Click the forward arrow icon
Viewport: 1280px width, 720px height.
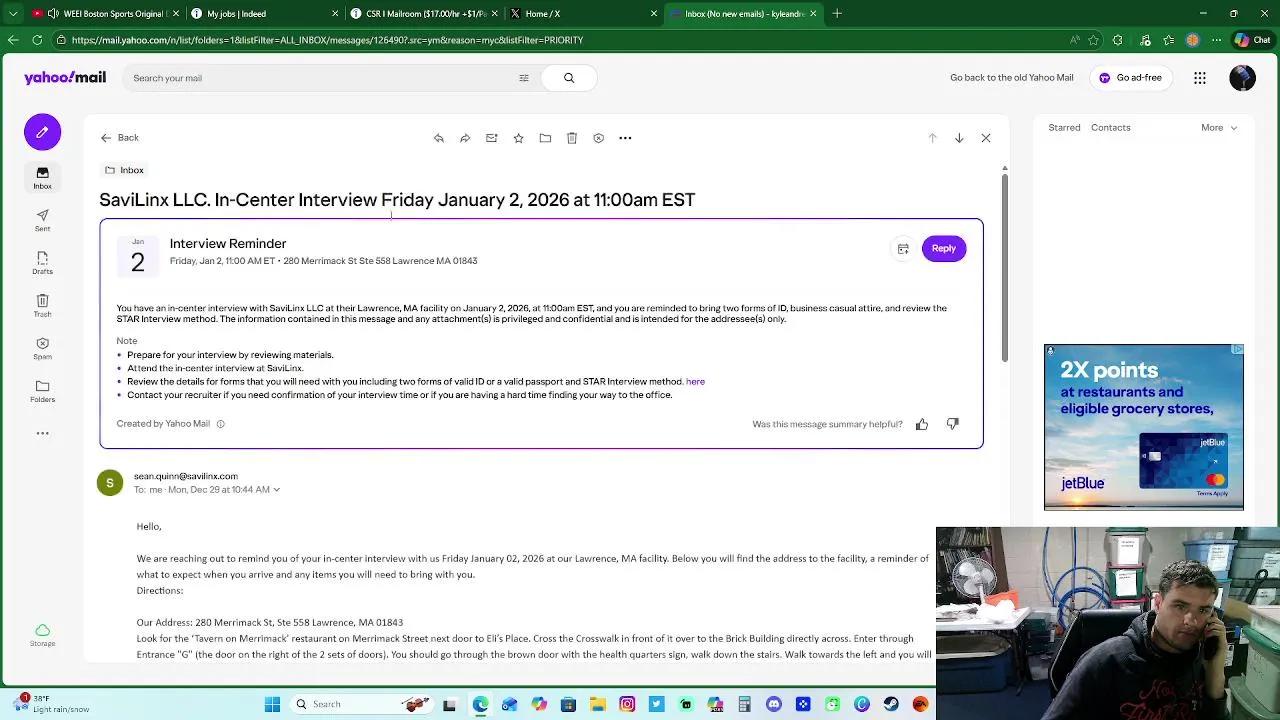click(465, 138)
